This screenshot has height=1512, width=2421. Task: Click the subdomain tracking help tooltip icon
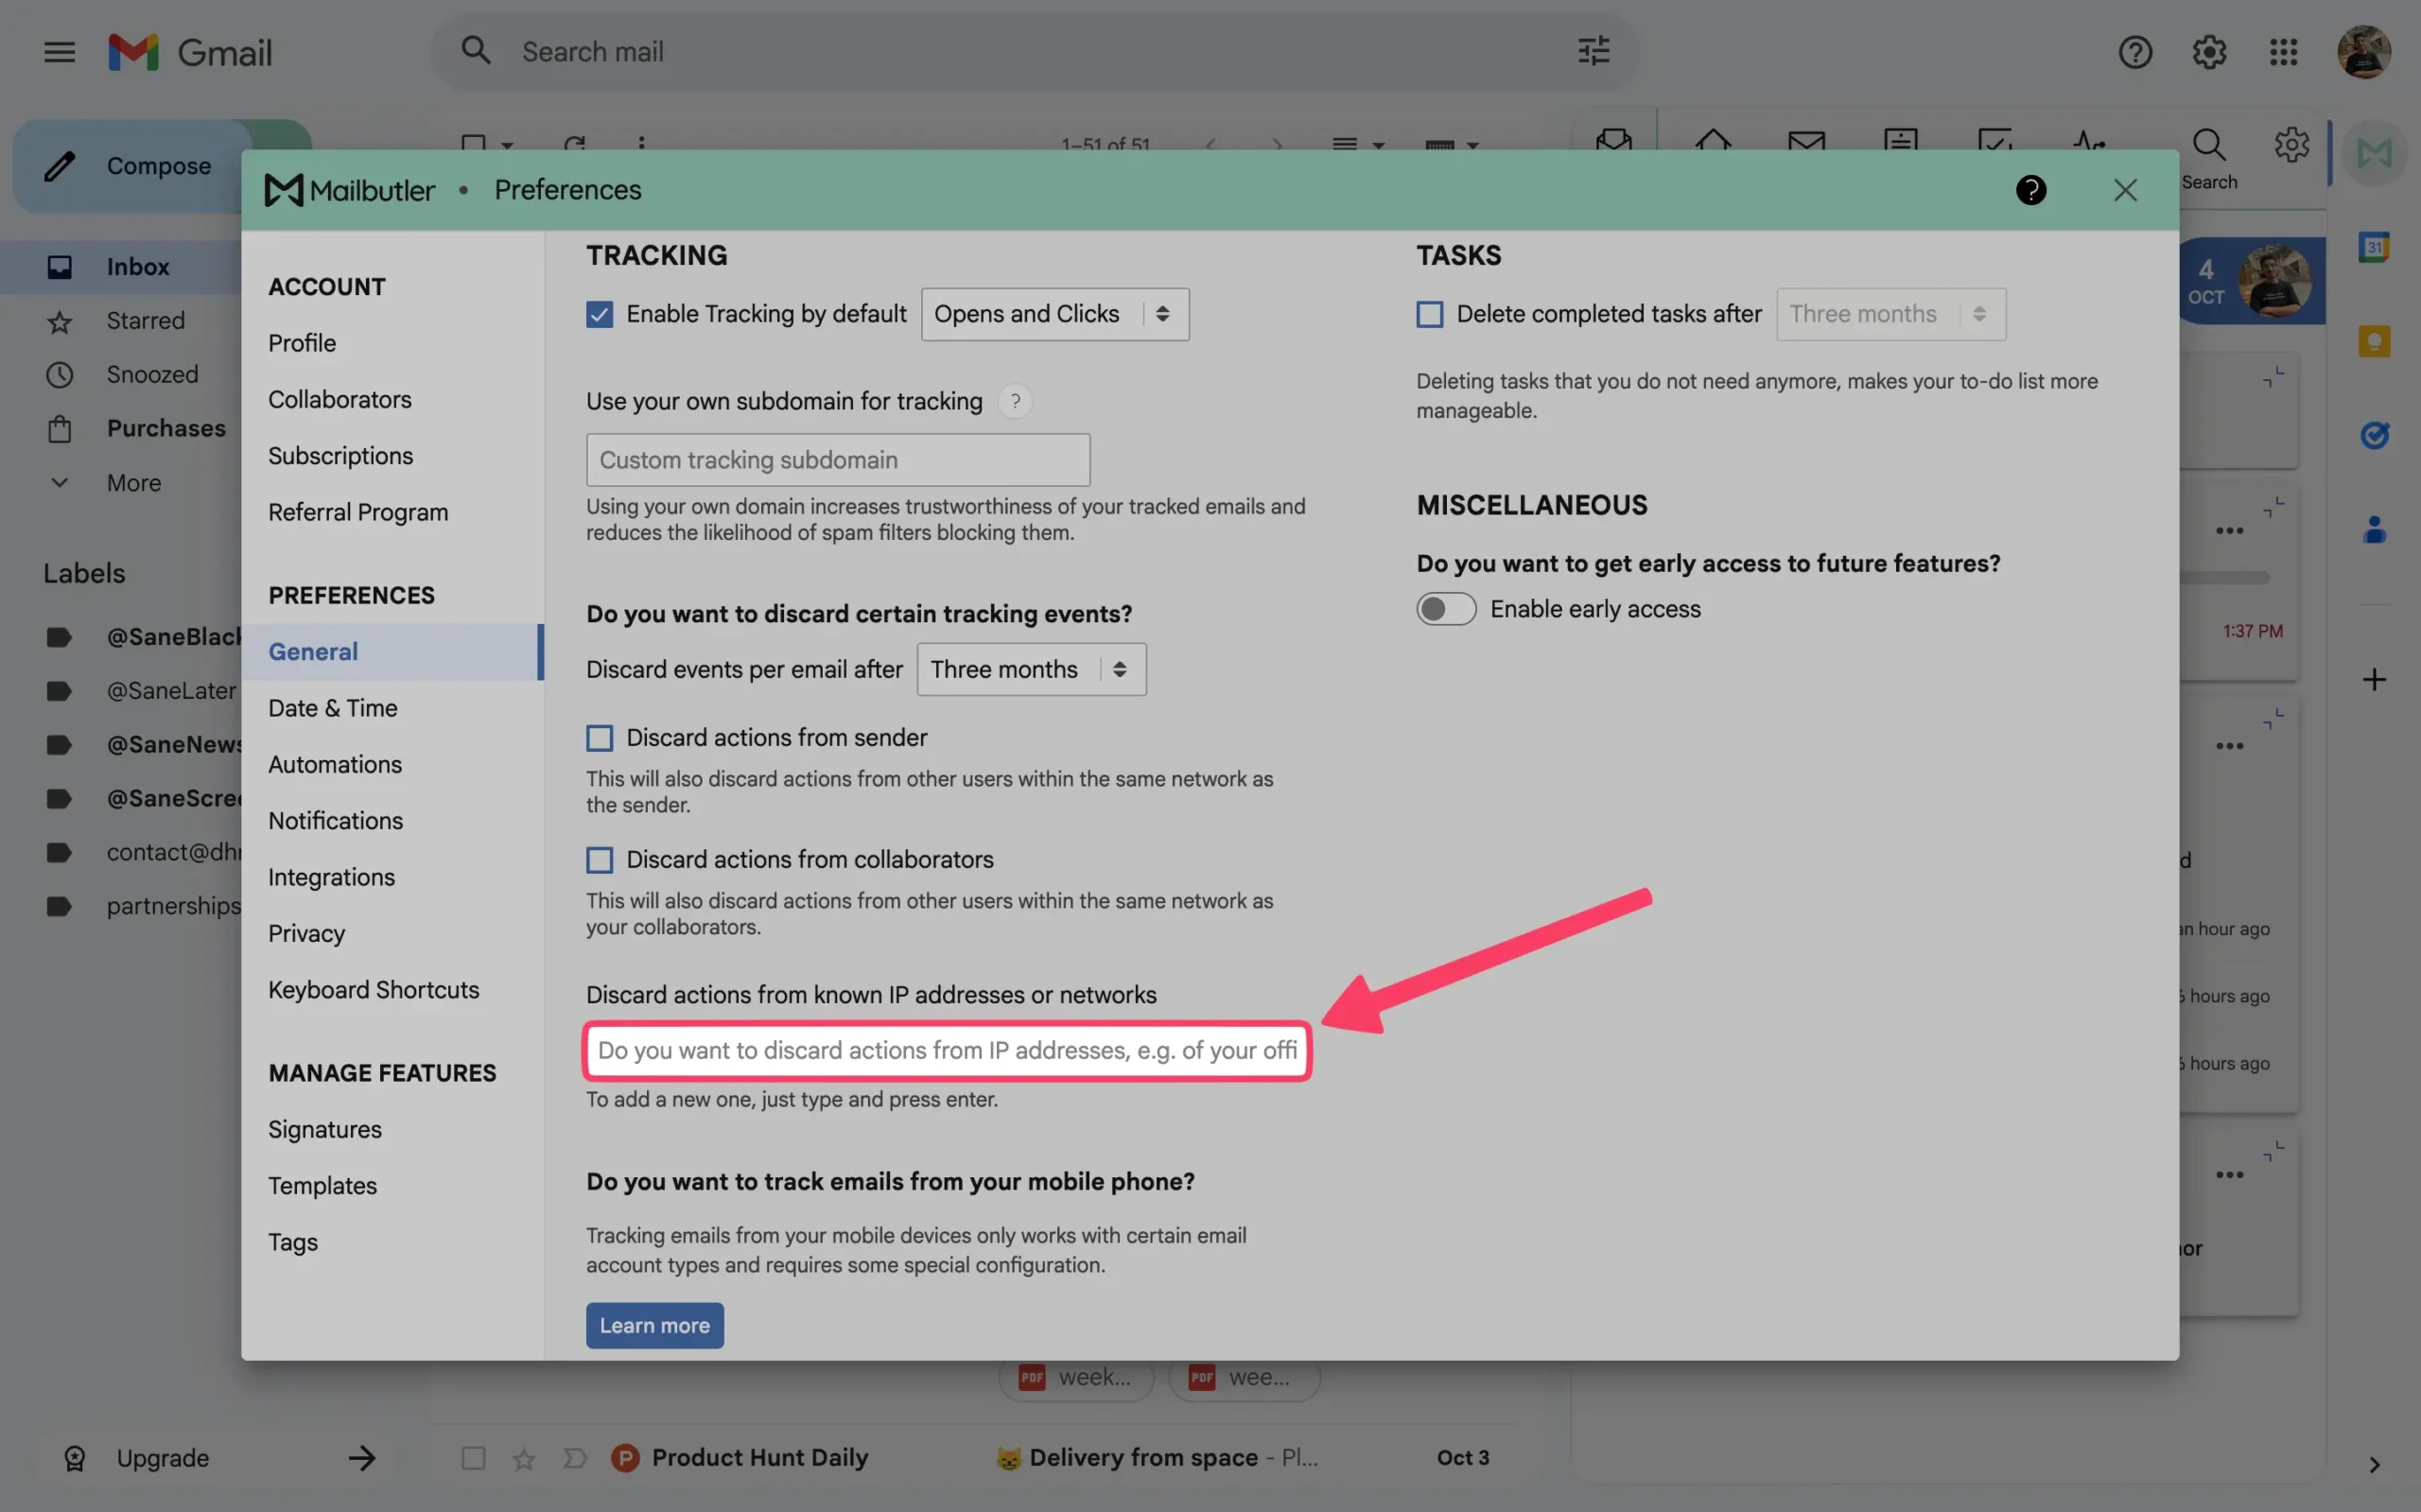[1015, 401]
